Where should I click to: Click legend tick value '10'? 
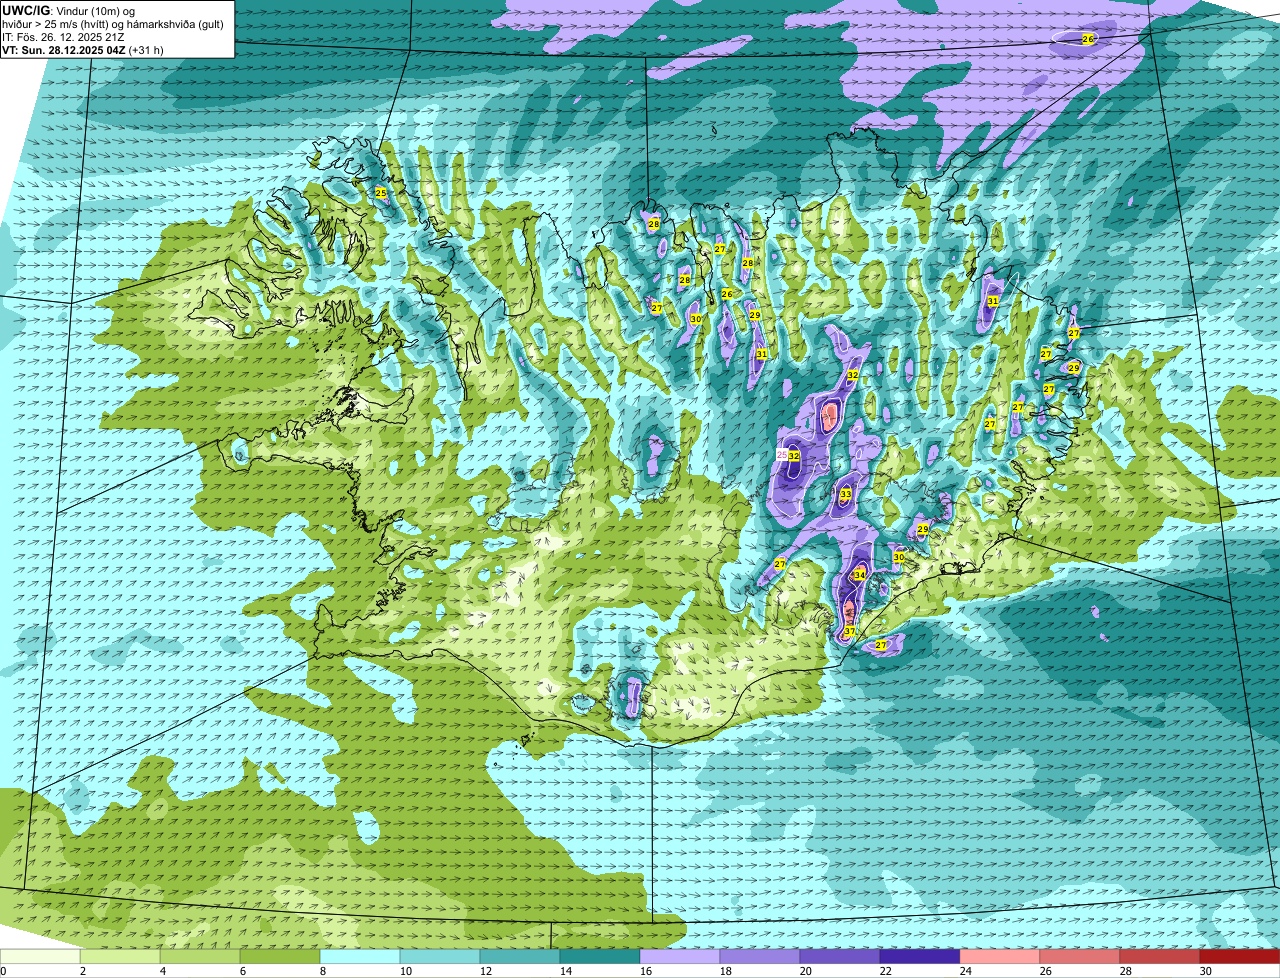[x=405, y=971]
